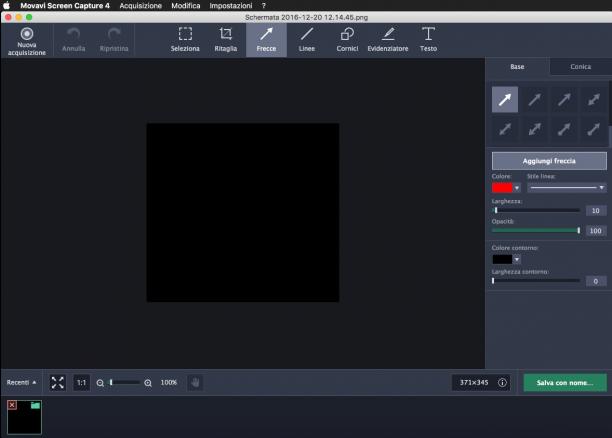Open the ? help menu
The image size is (612, 438).
pyautogui.click(x=264, y=5)
